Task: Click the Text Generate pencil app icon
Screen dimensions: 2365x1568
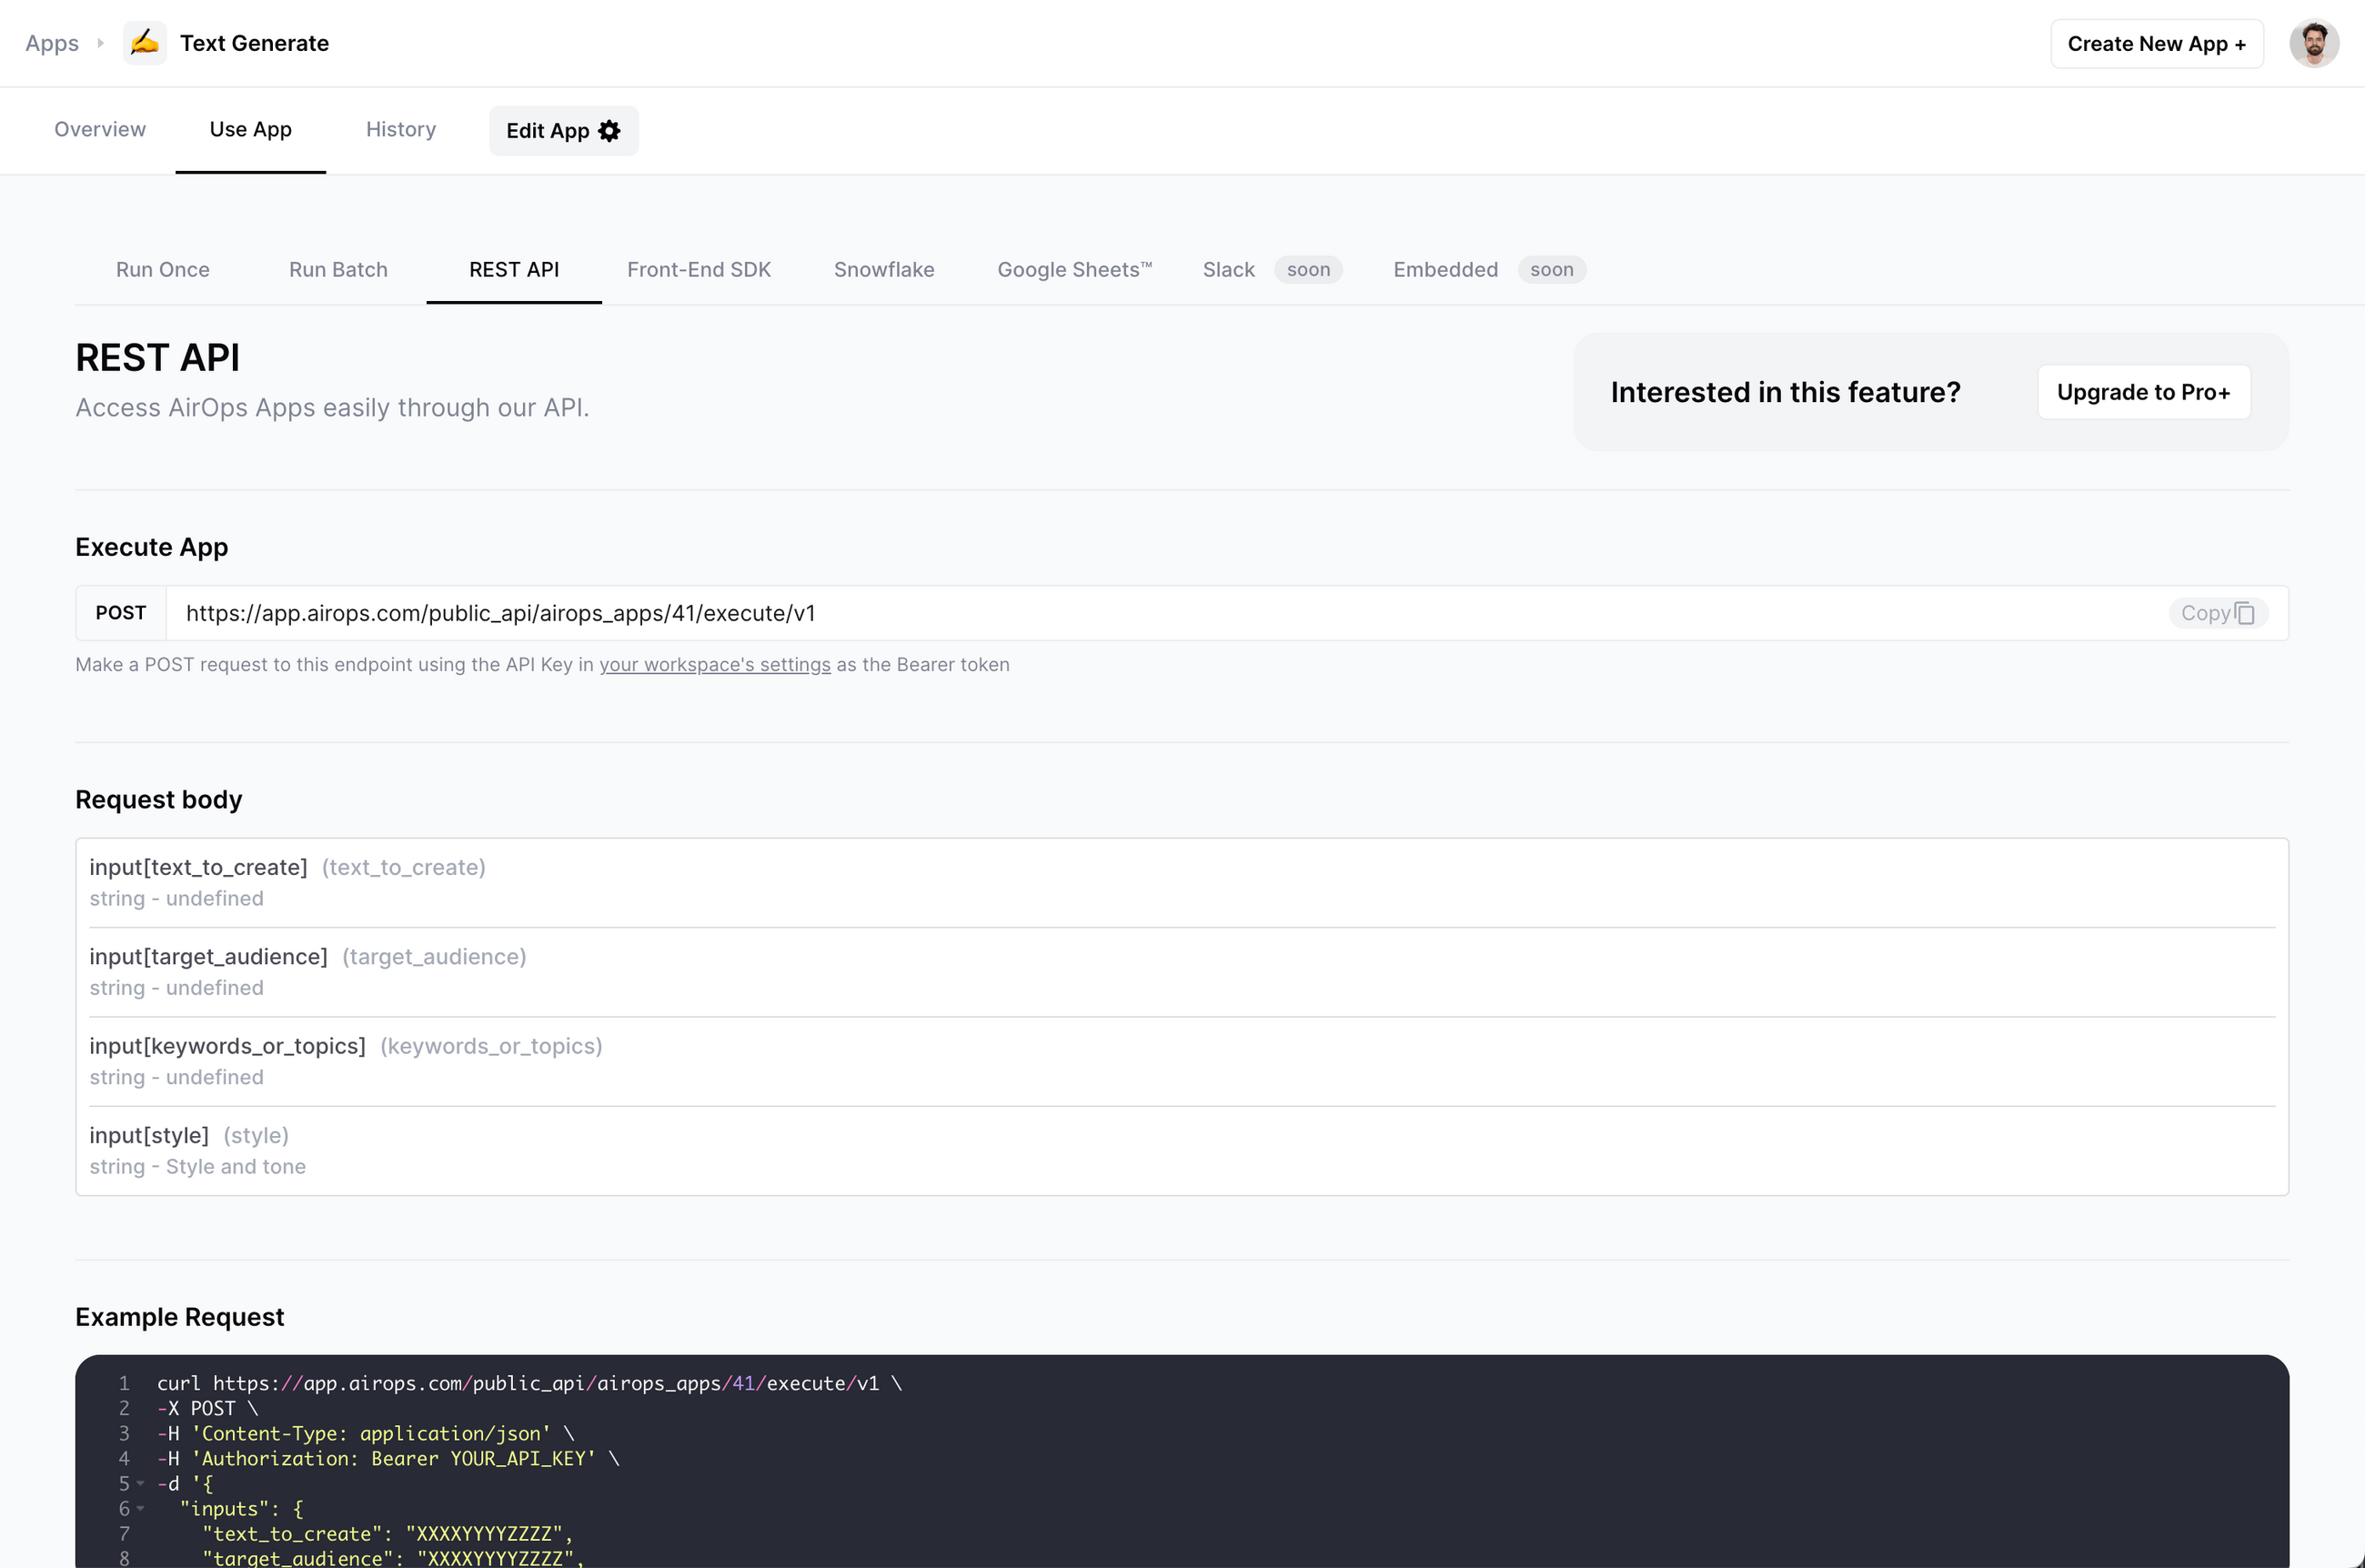Action: tap(145, 42)
